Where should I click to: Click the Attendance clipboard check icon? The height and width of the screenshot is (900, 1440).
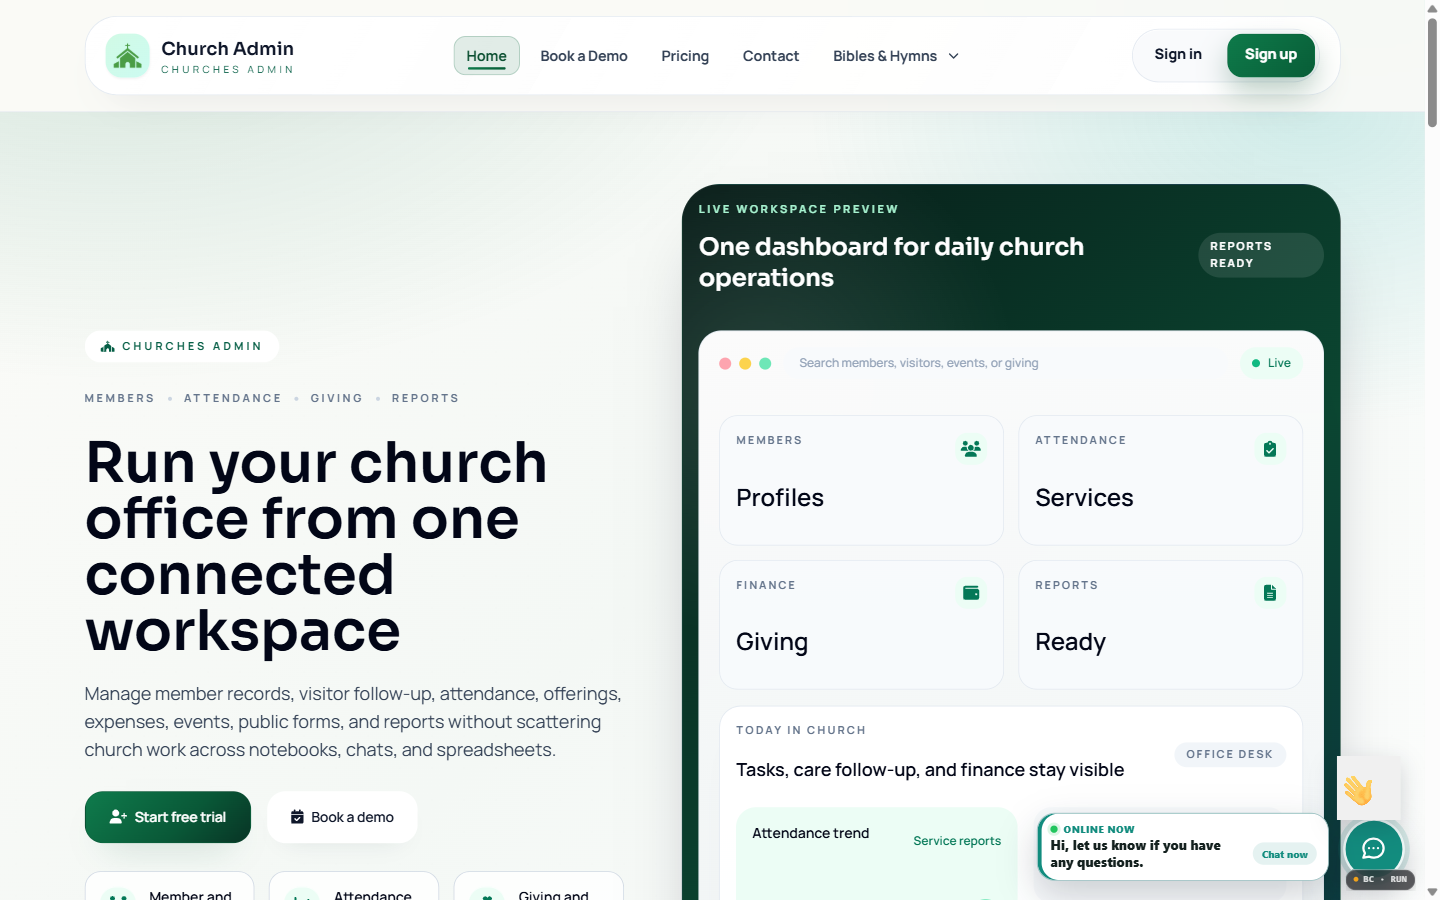1269,449
